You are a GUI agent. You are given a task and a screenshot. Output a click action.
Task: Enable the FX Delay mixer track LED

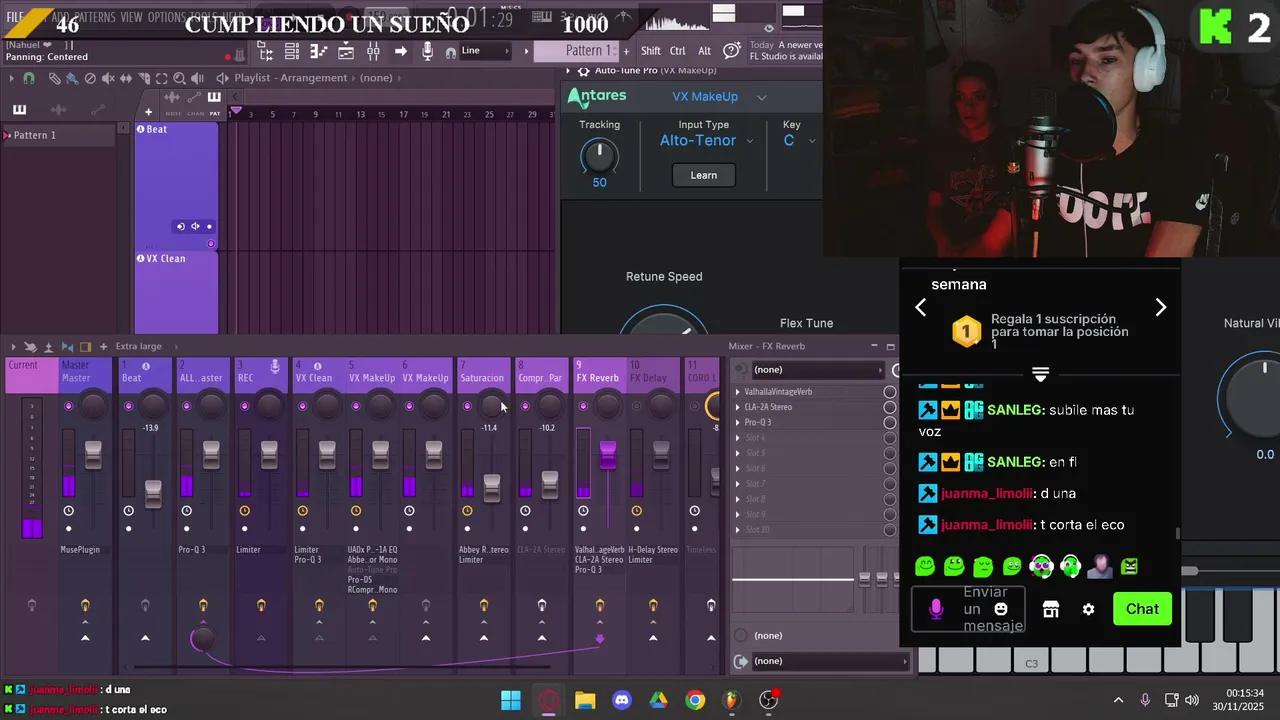click(x=637, y=406)
